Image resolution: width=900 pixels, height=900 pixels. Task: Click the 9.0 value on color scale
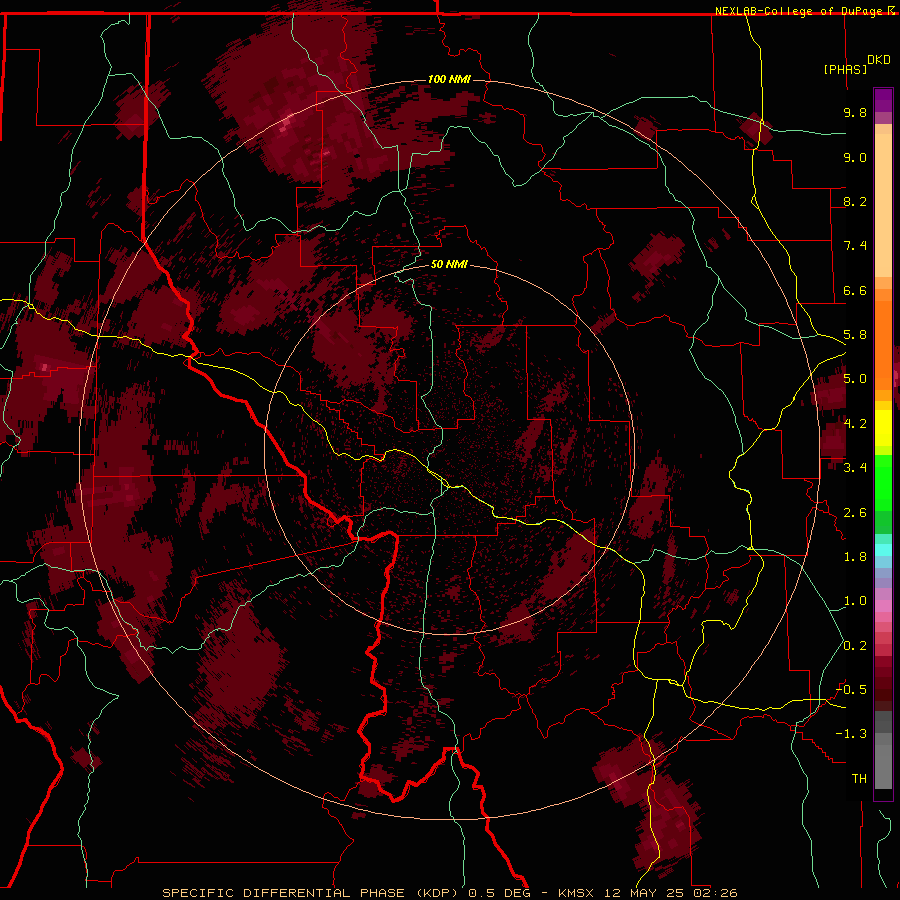click(855, 157)
